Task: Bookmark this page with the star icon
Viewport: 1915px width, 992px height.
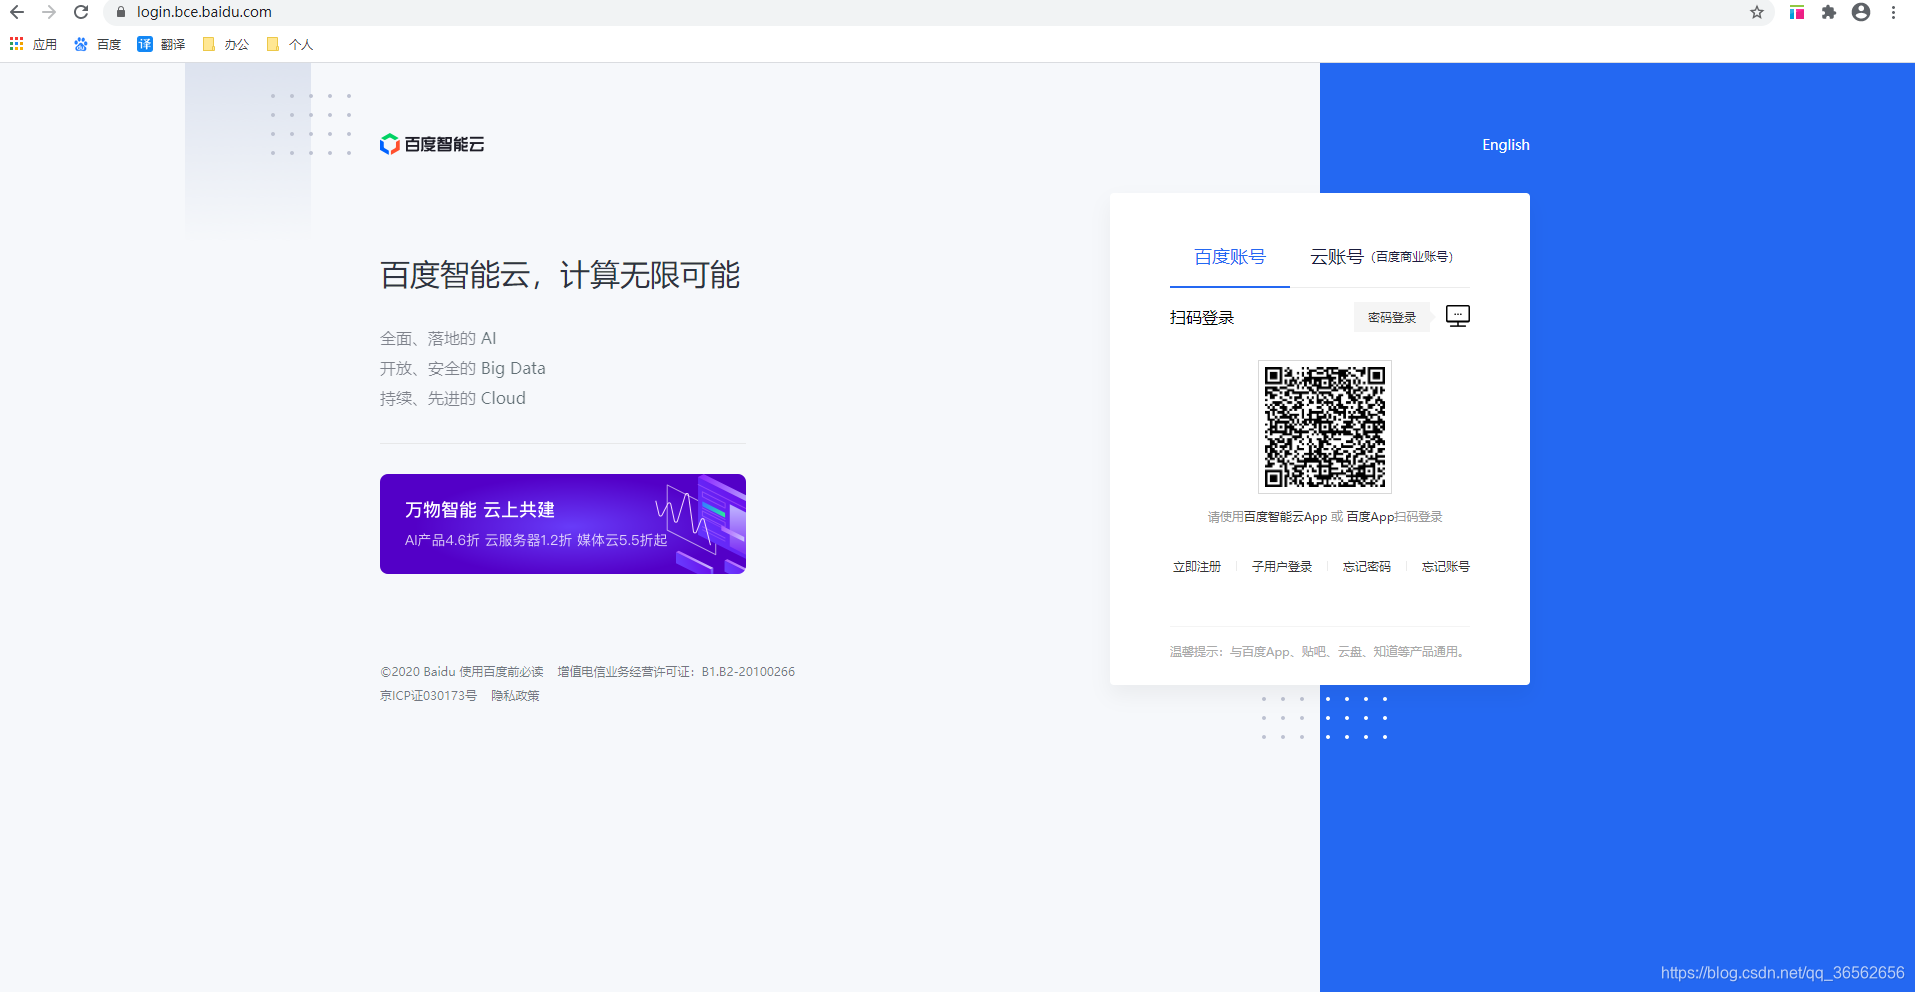Action: click(1757, 12)
